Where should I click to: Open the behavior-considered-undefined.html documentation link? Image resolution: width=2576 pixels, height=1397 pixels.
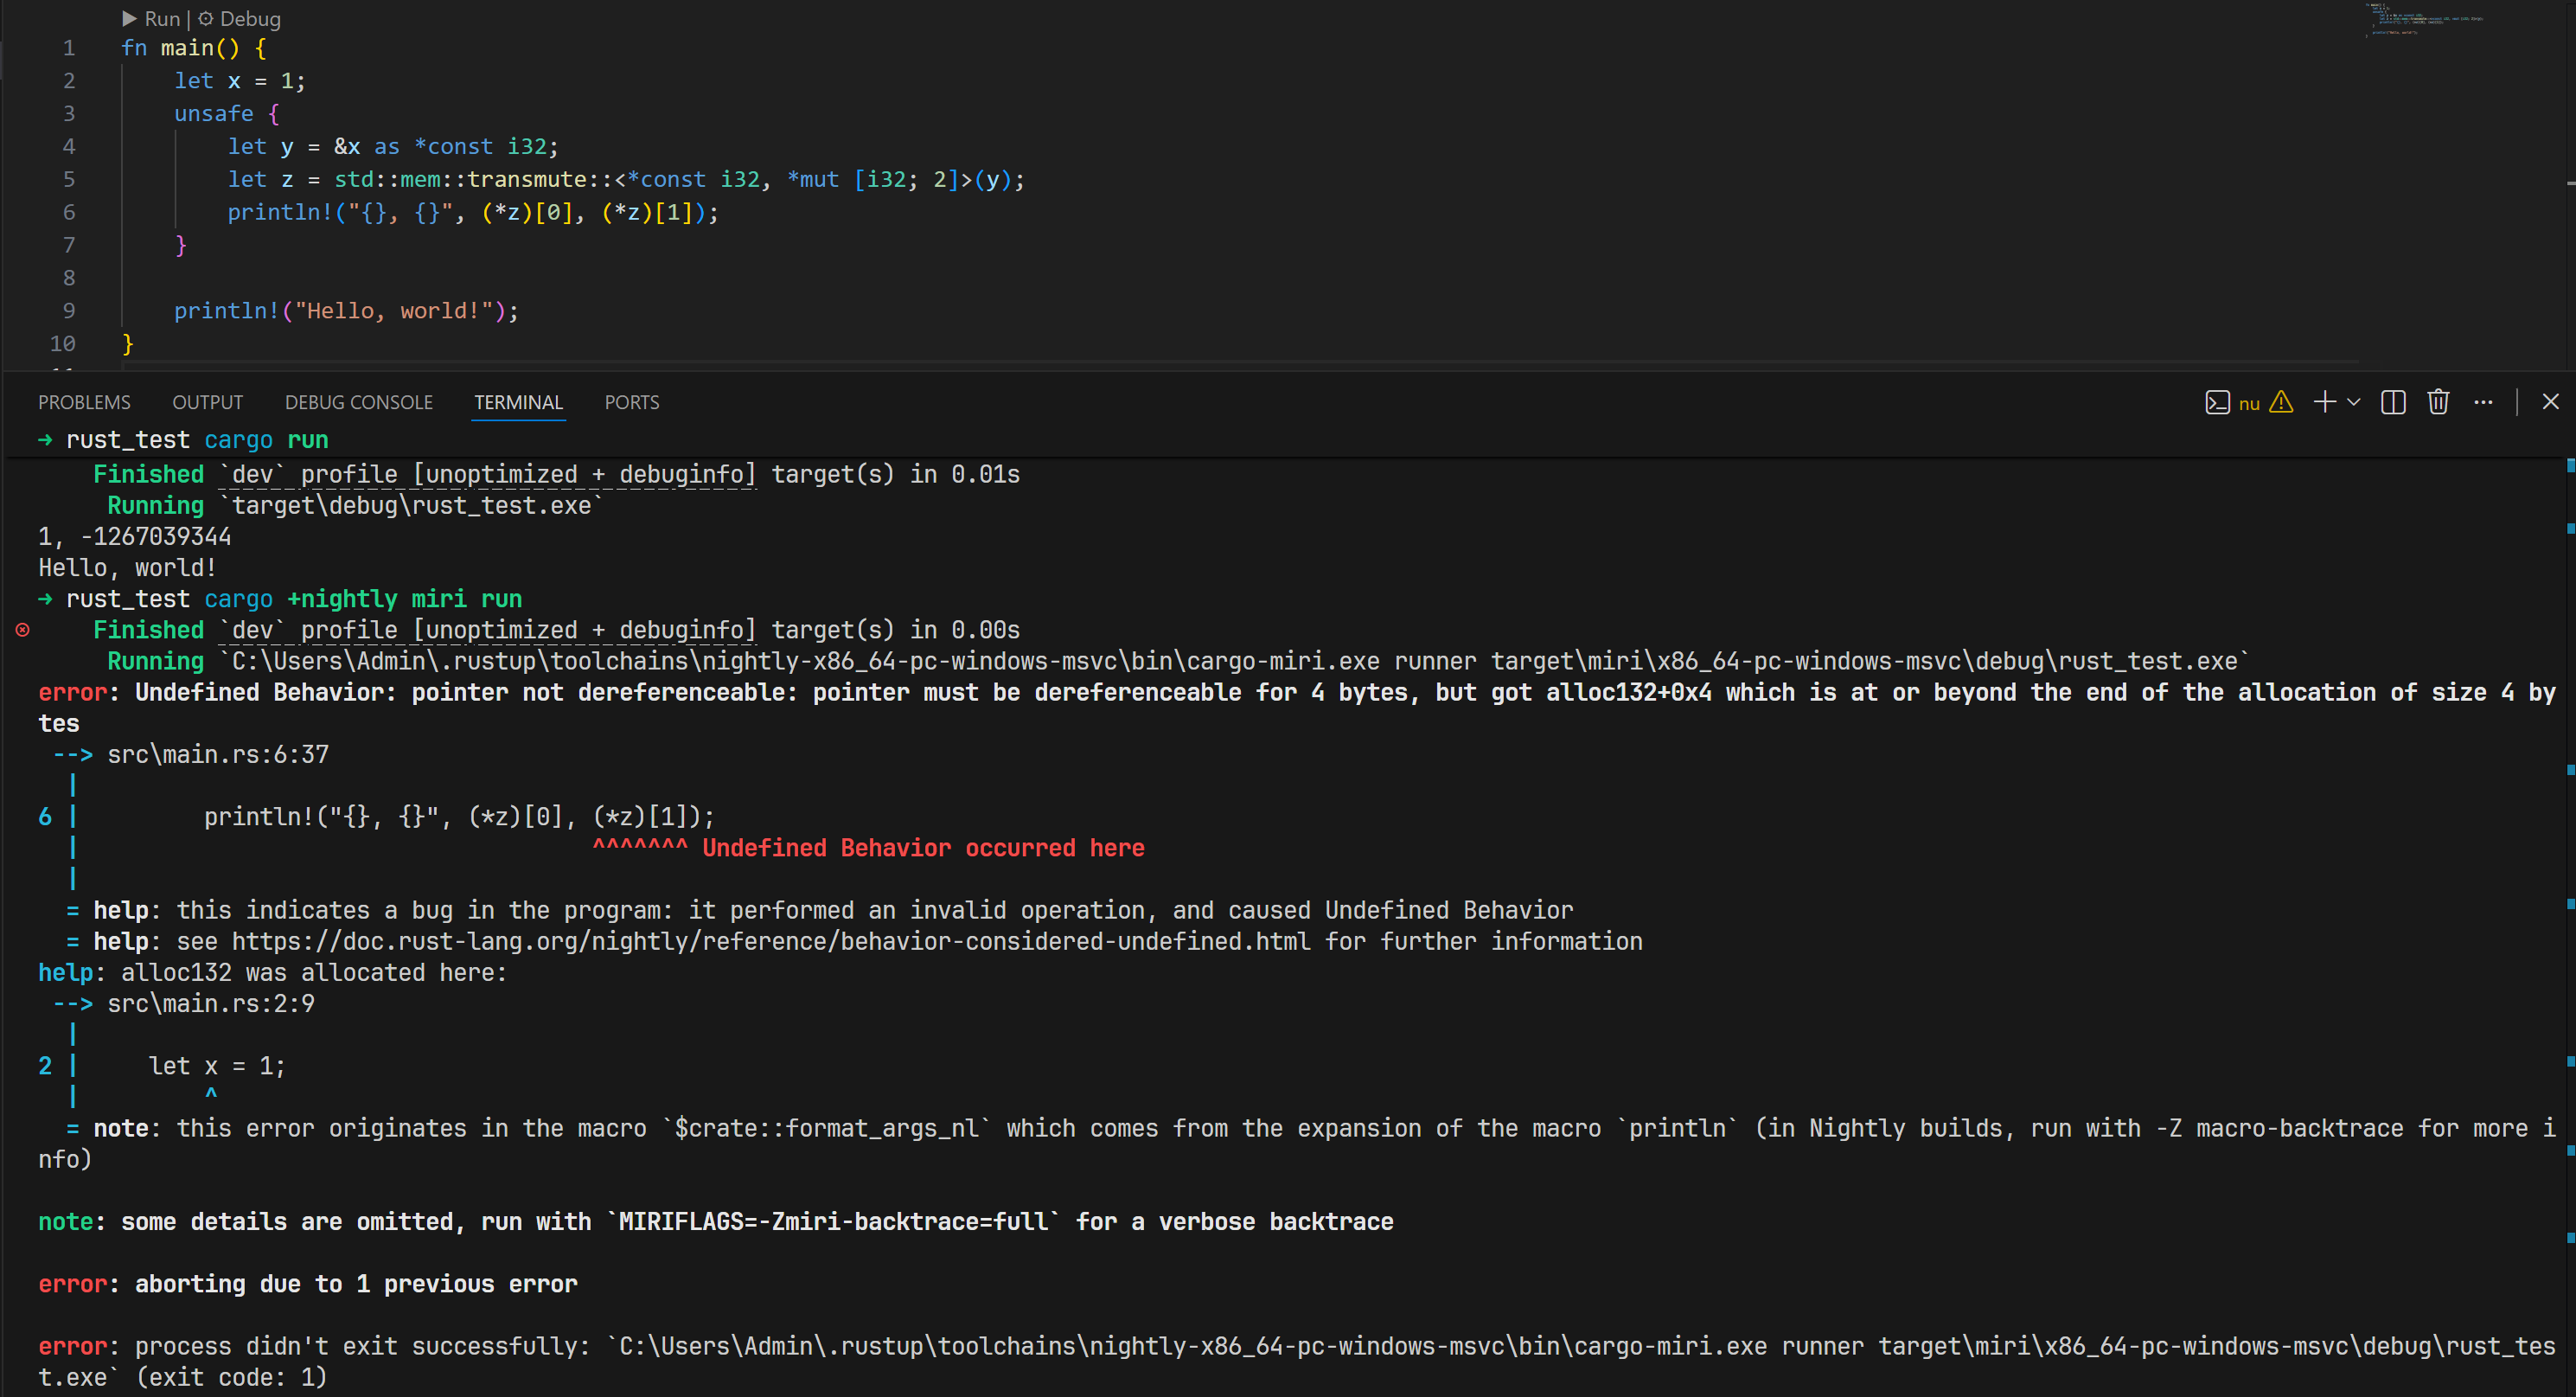coord(771,941)
